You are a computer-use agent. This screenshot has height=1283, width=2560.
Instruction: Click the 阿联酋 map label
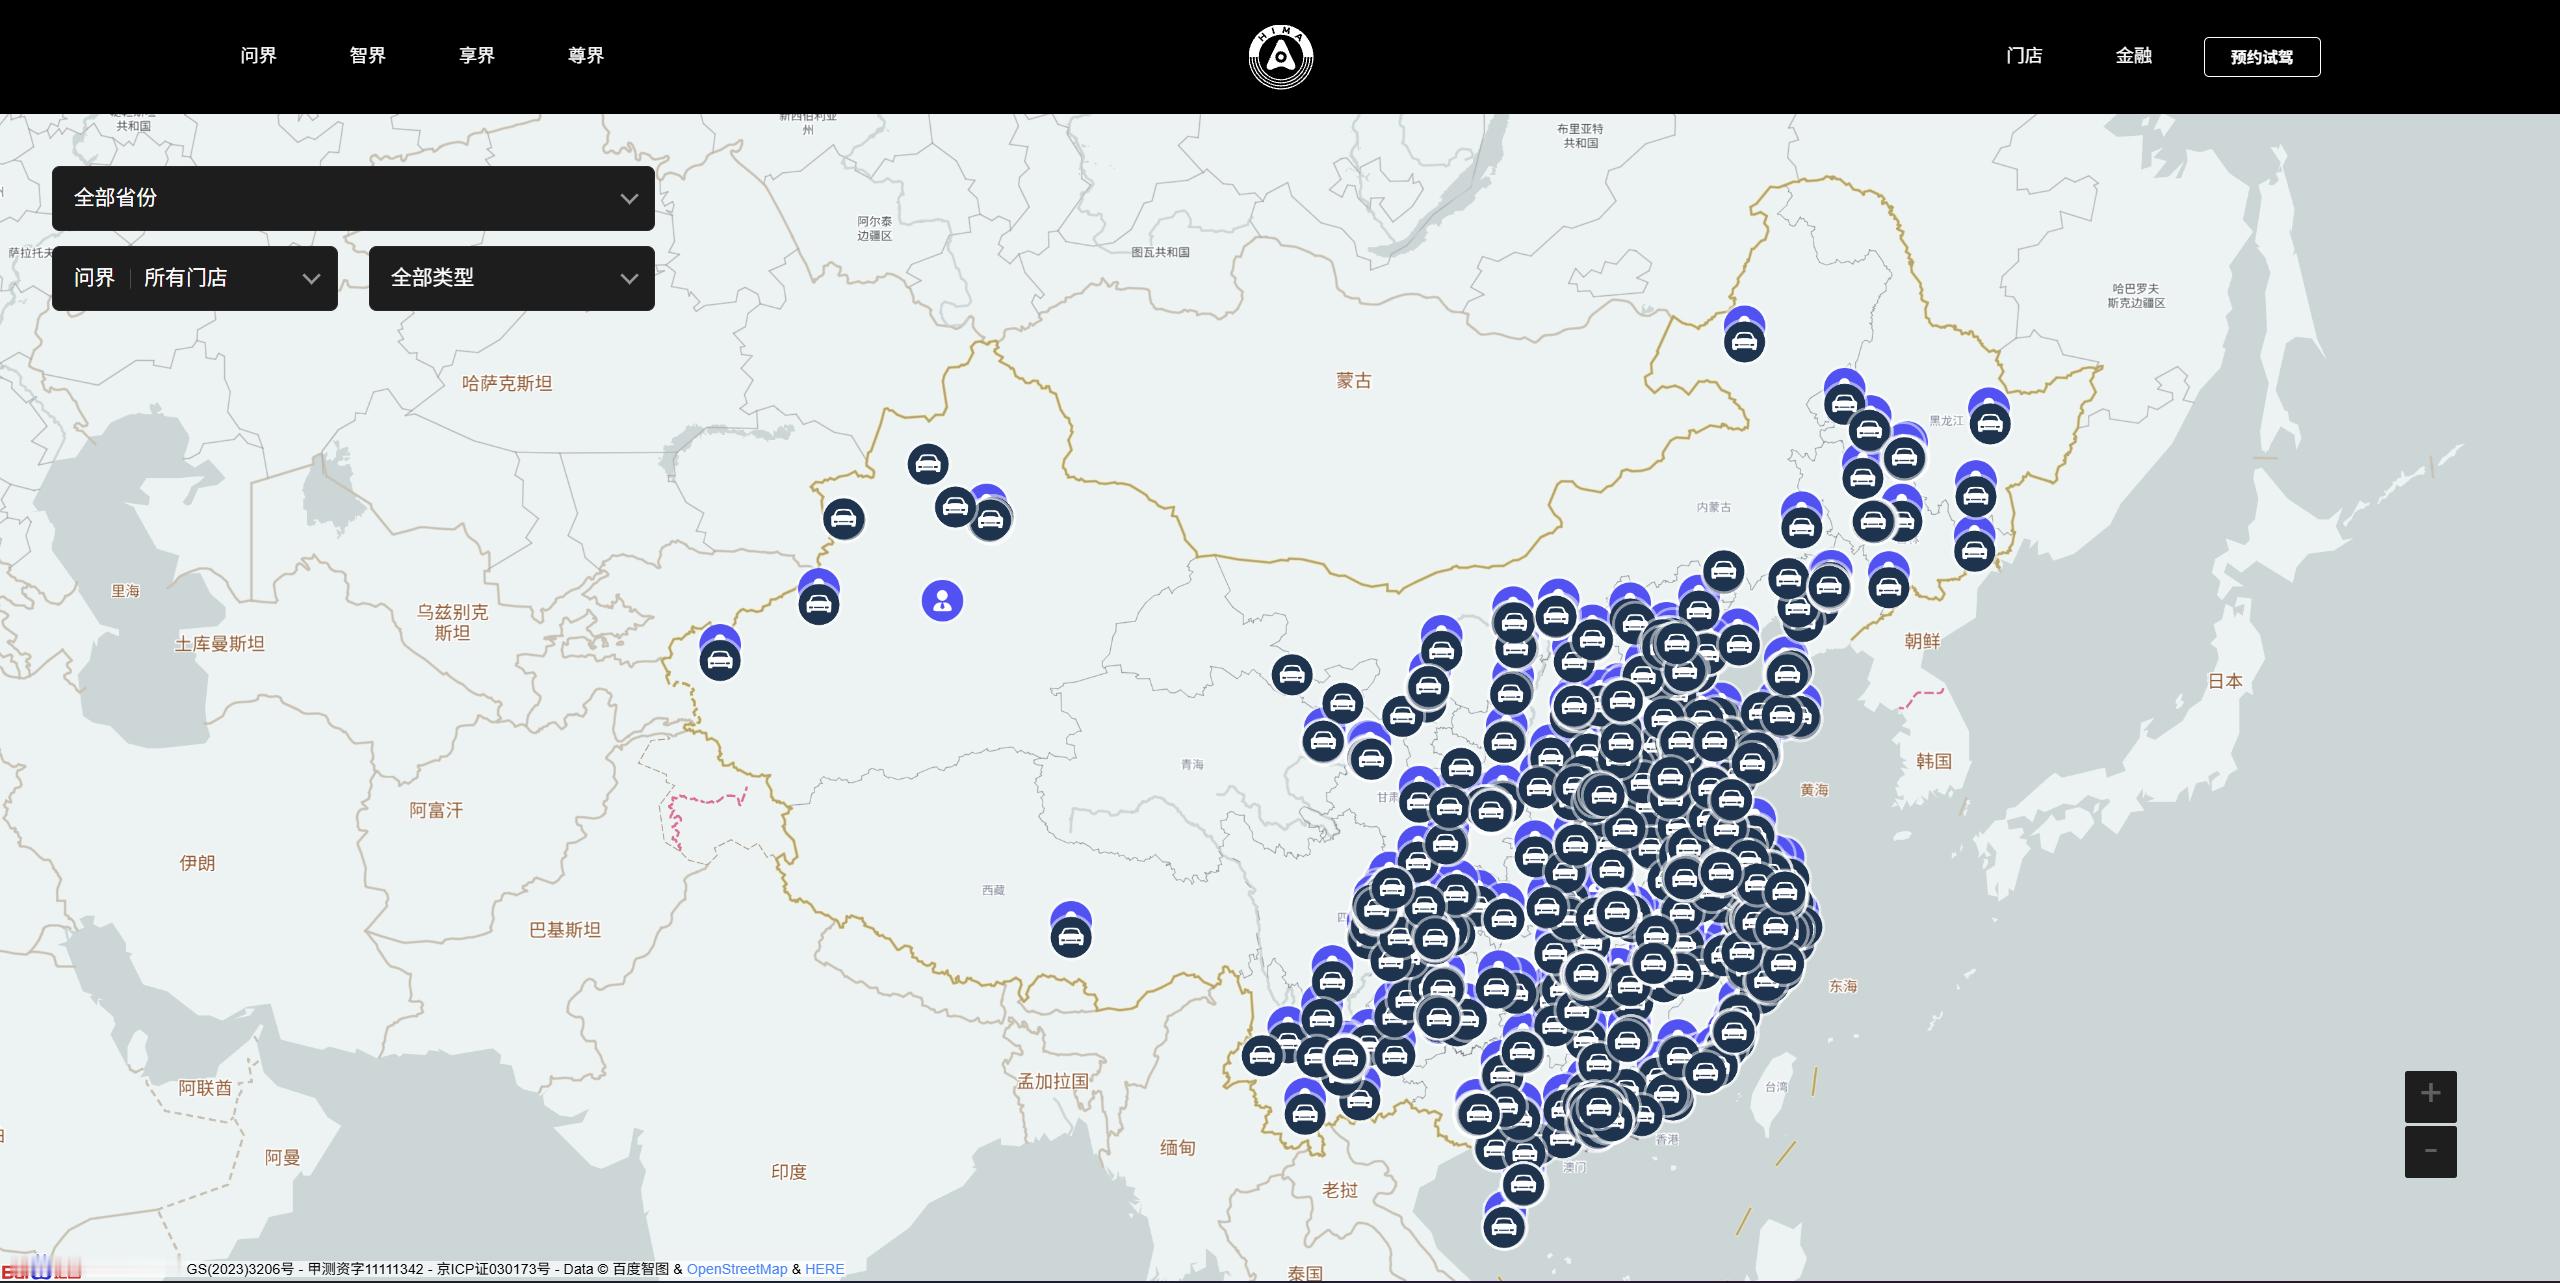[x=205, y=1088]
